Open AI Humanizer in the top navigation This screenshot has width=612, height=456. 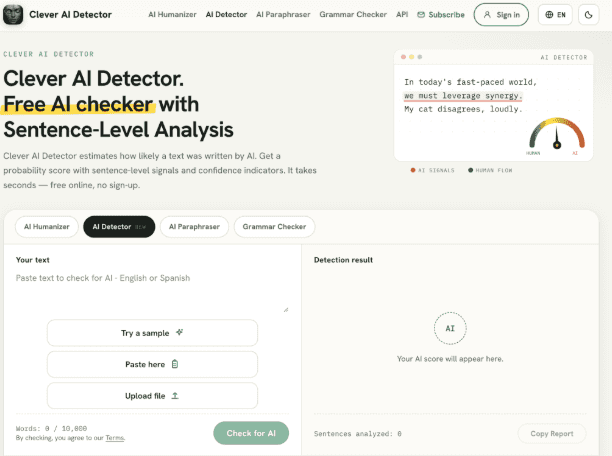pos(172,14)
